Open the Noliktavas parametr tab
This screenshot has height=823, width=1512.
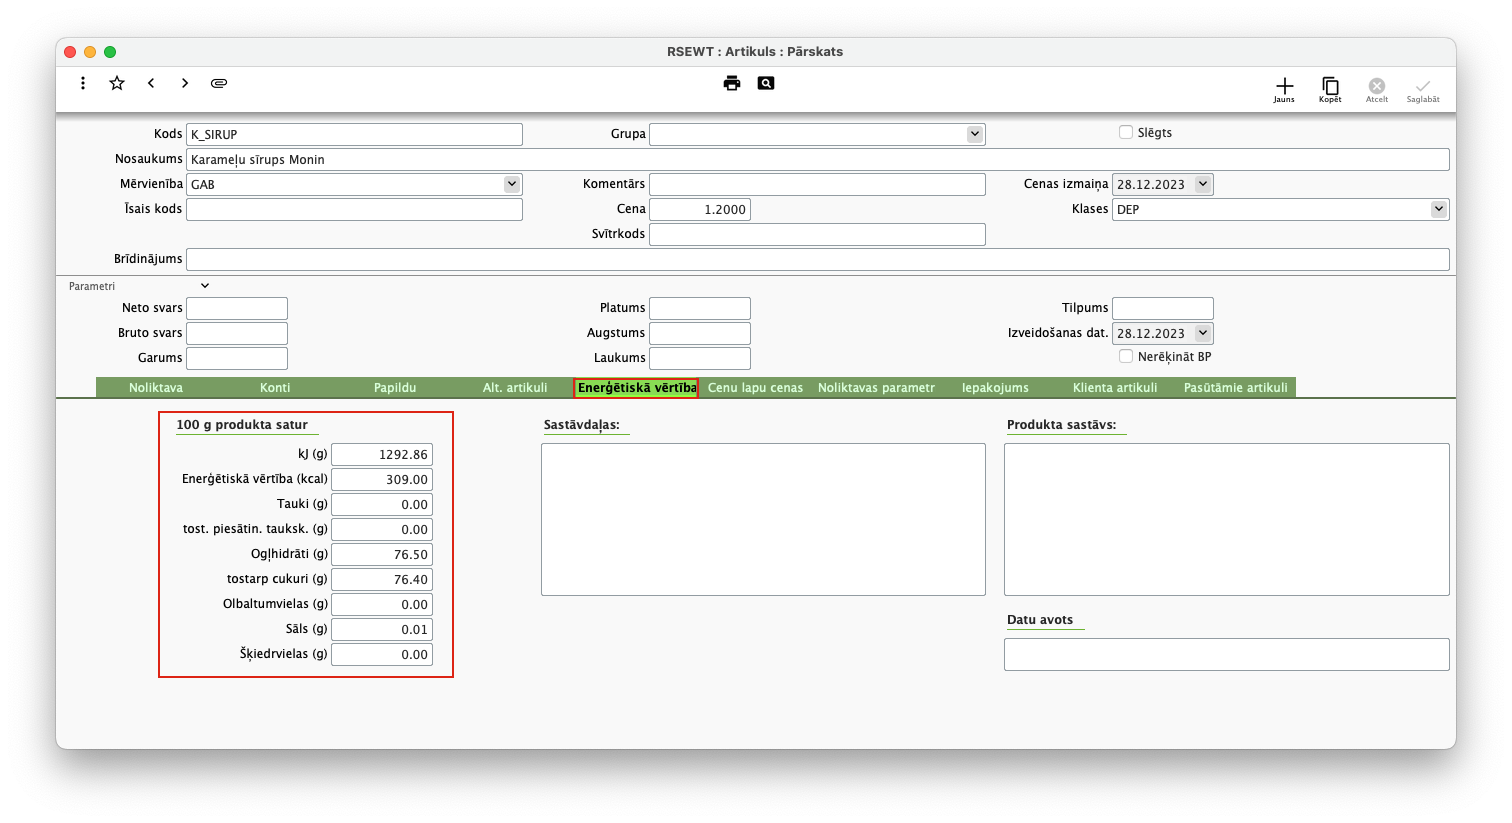tap(876, 388)
